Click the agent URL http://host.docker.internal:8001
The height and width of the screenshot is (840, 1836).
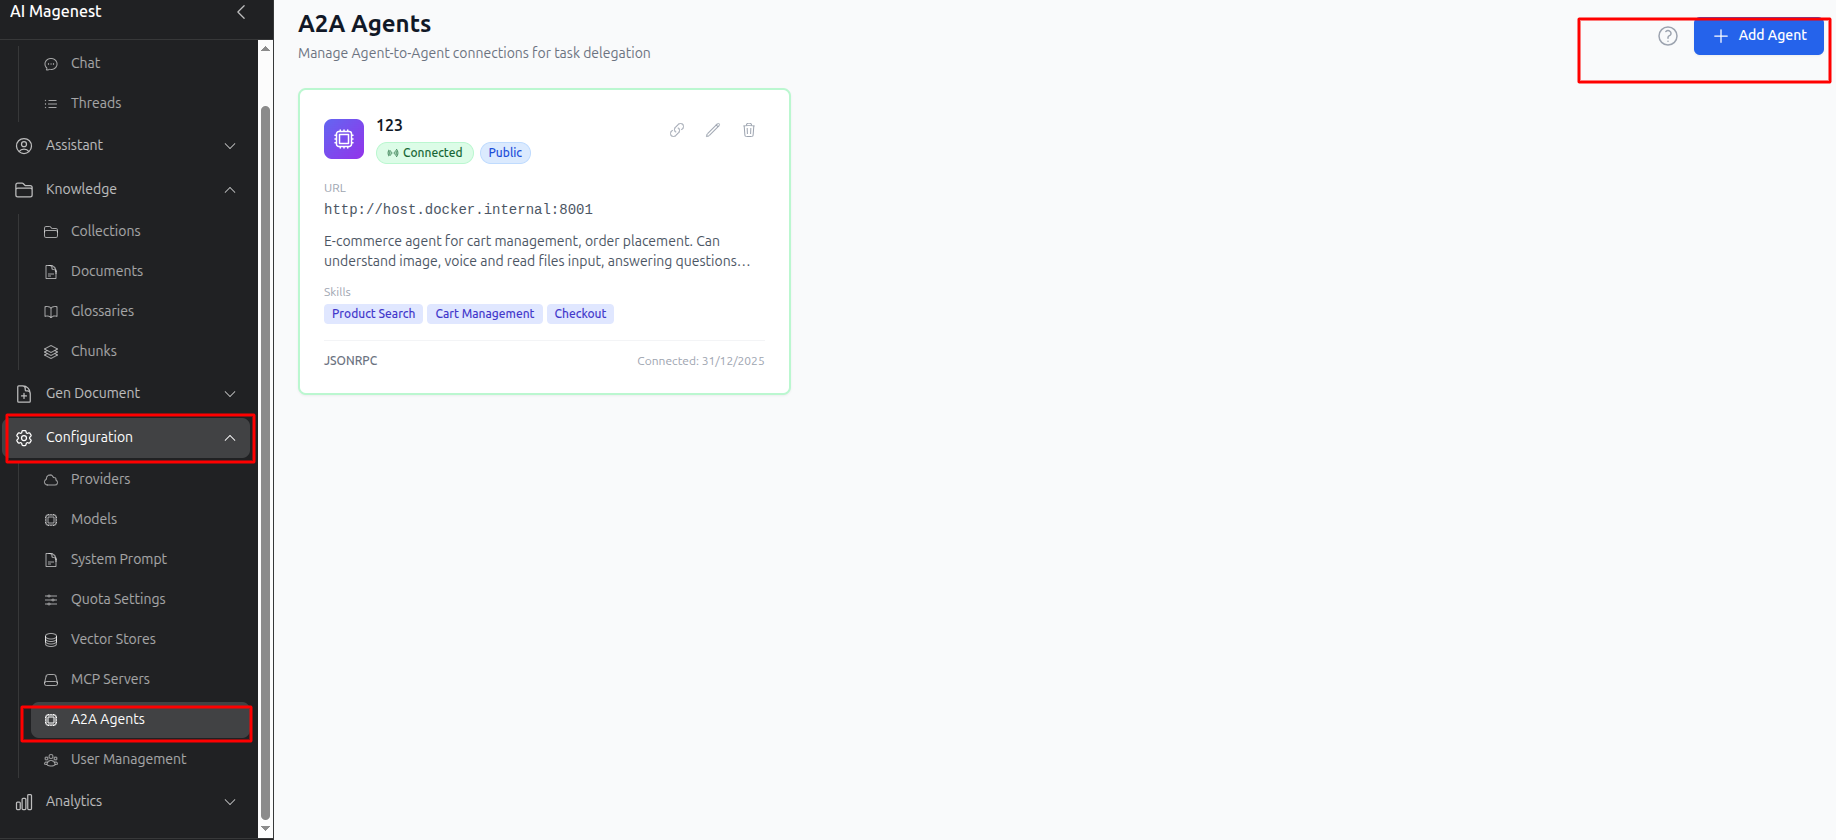[458, 210]
